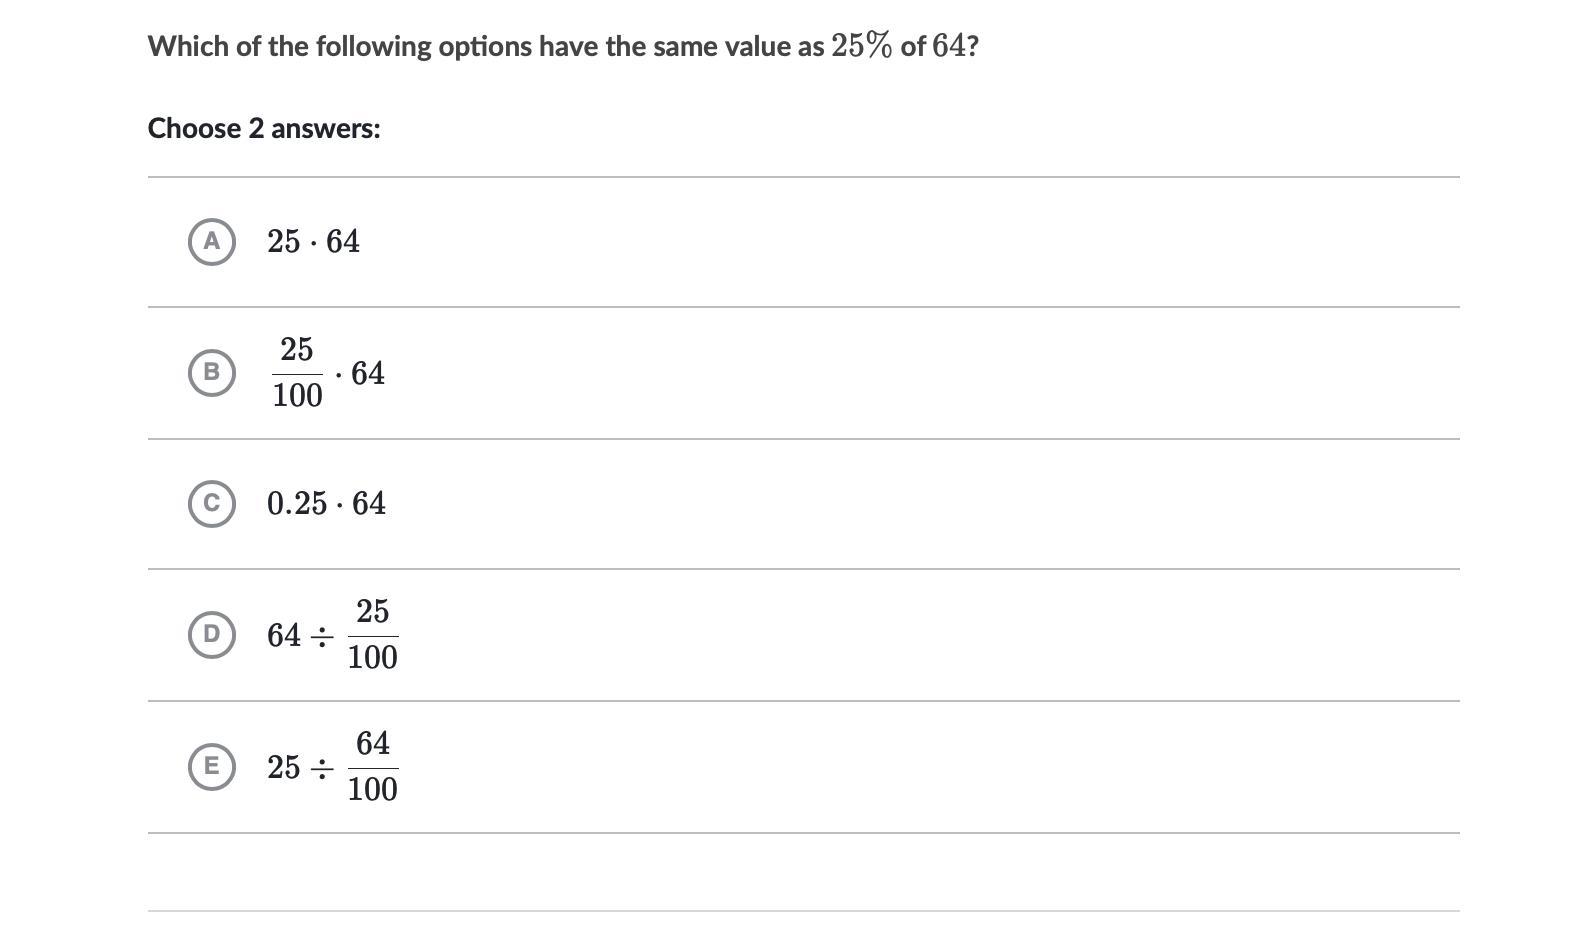Click the expression 25 · 64 in option A
This screenshot has height=934, width=1580.
(313, 242)
